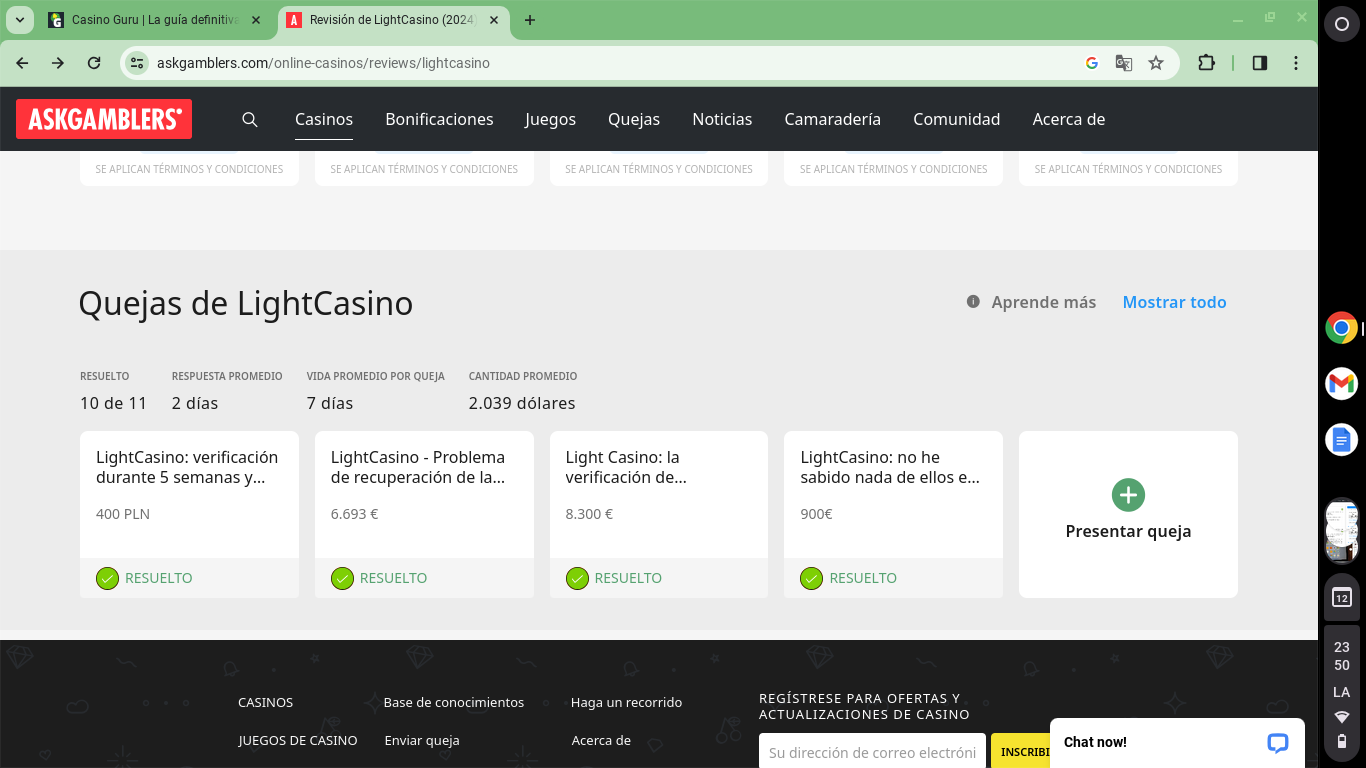
Task: Open the Camaradería menu item
Action: 833,119
